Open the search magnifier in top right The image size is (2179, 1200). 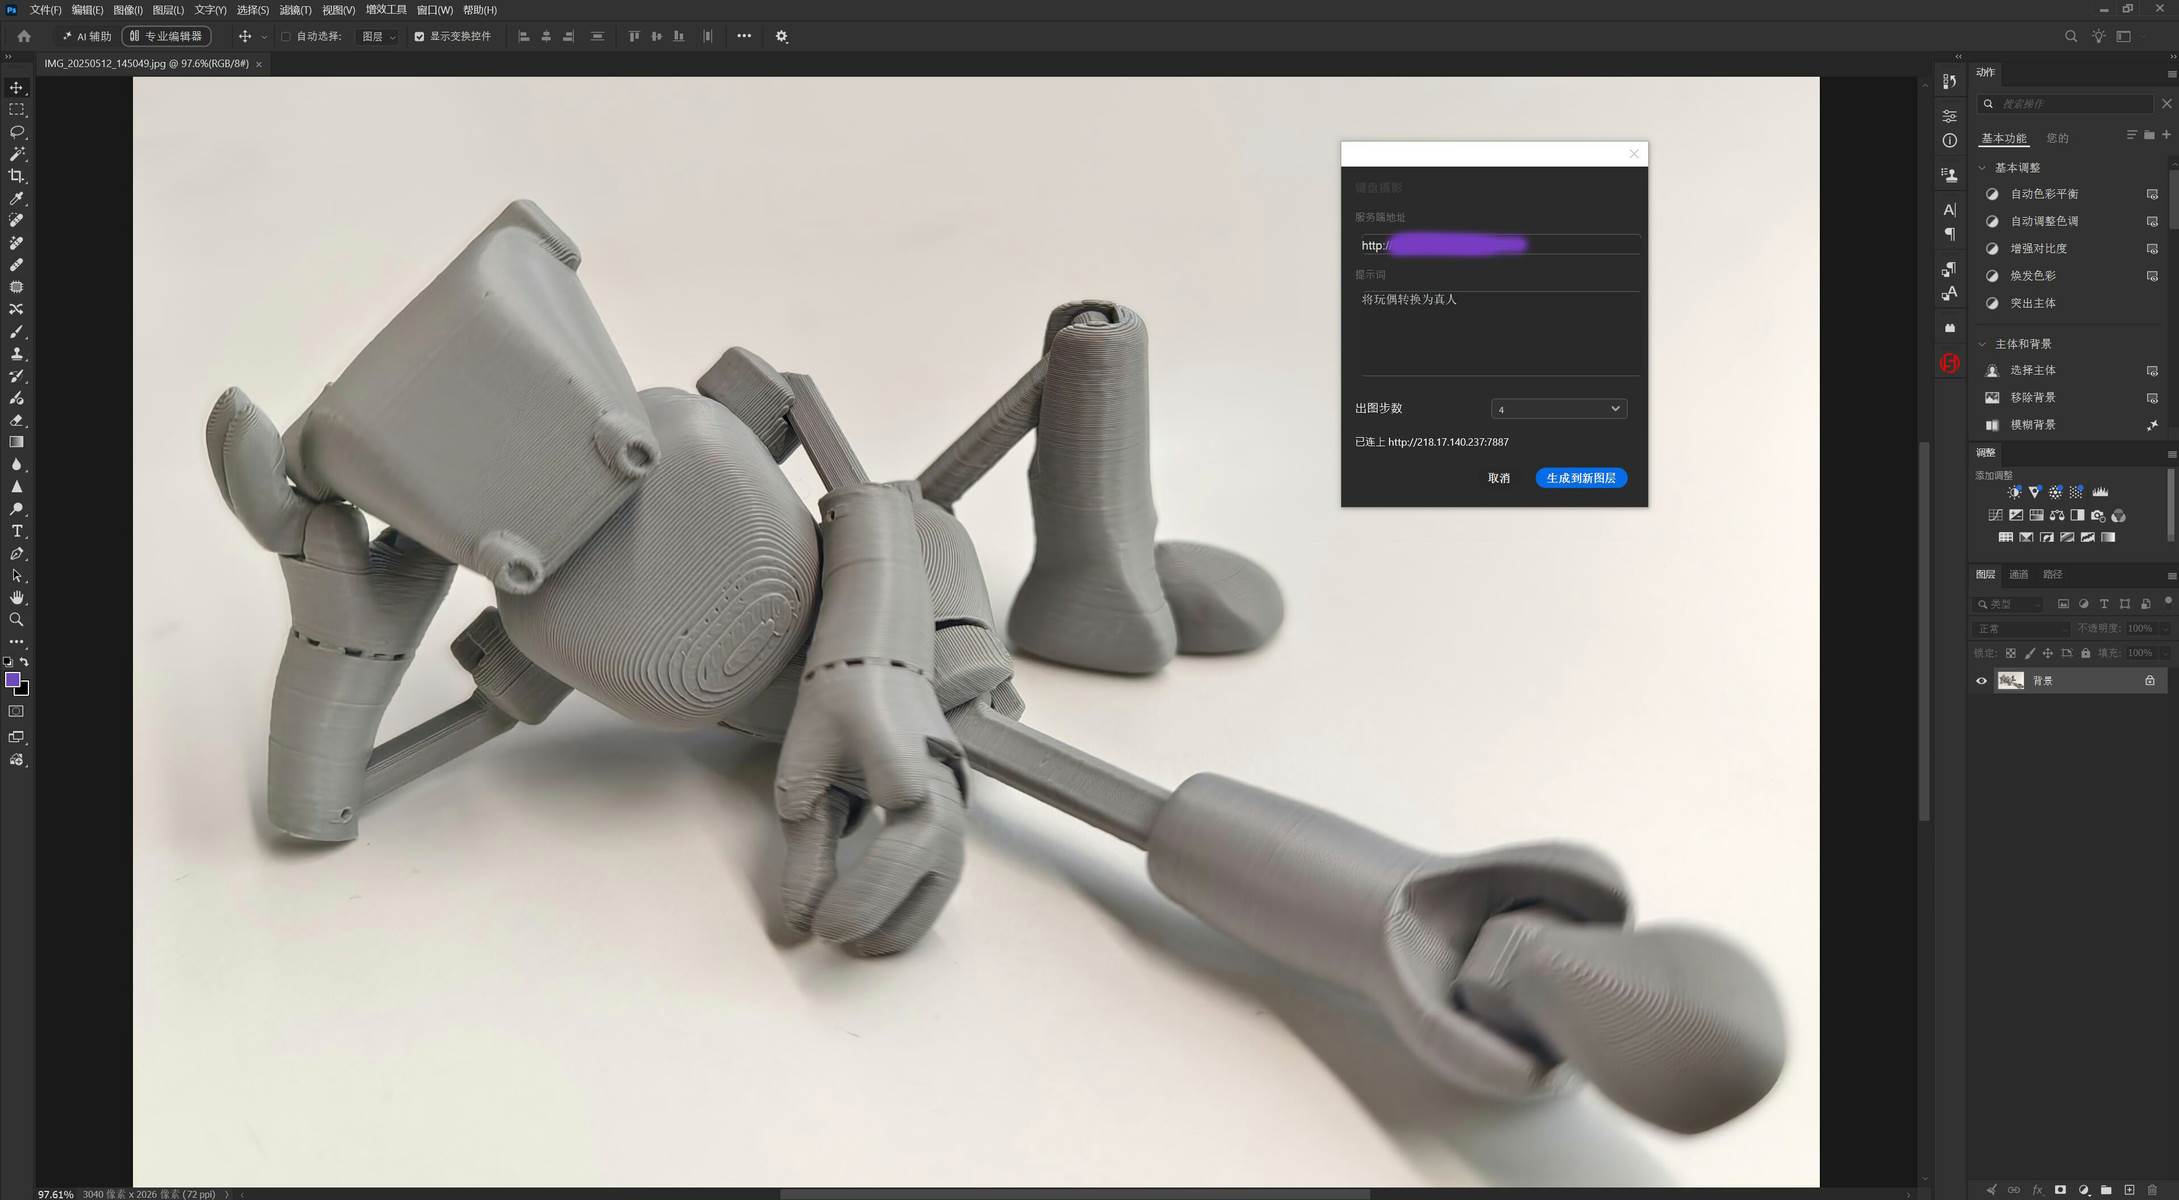point(2071,36)
